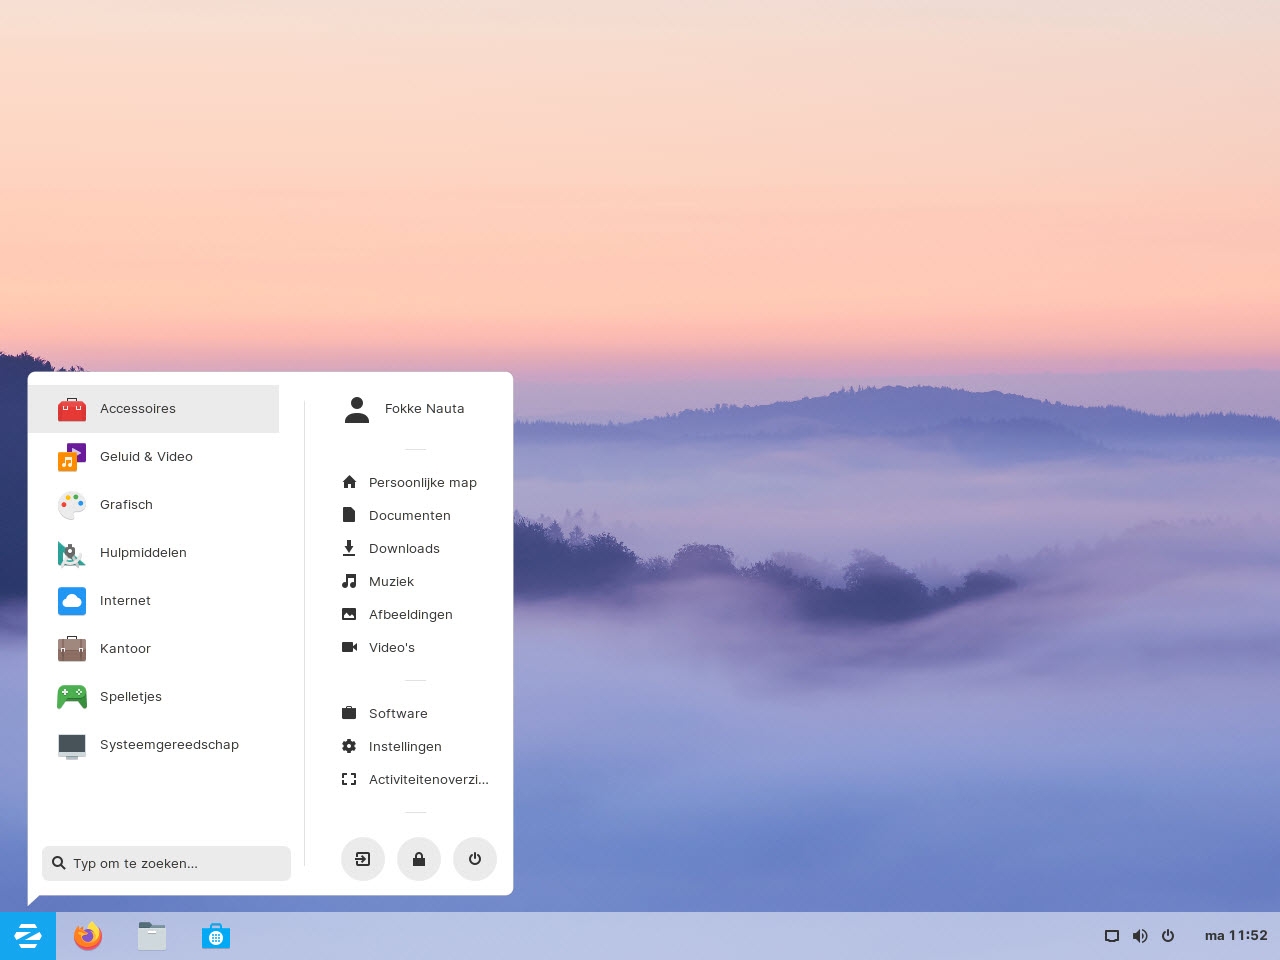Open the volume icon in the system tray
The image size is (1280, 960).
tap(1140, 936)
